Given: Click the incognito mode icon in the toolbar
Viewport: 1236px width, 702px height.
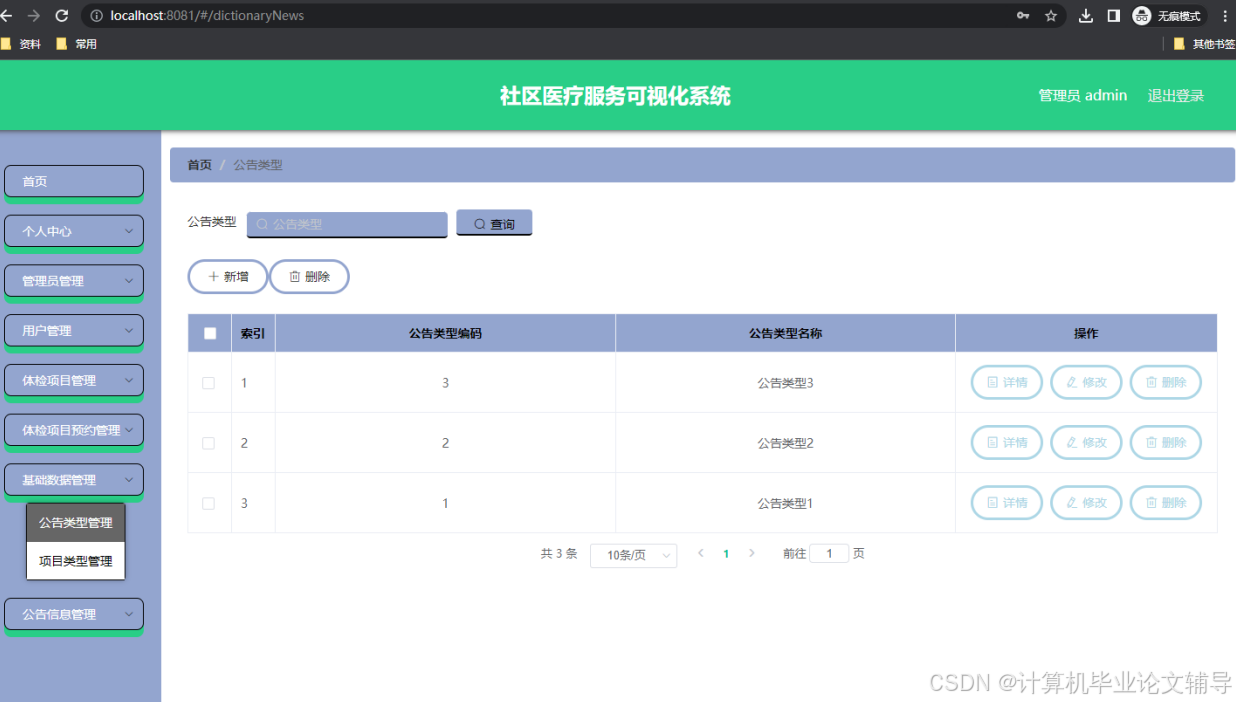Looking at the screenshot, I should [1141, 15].
